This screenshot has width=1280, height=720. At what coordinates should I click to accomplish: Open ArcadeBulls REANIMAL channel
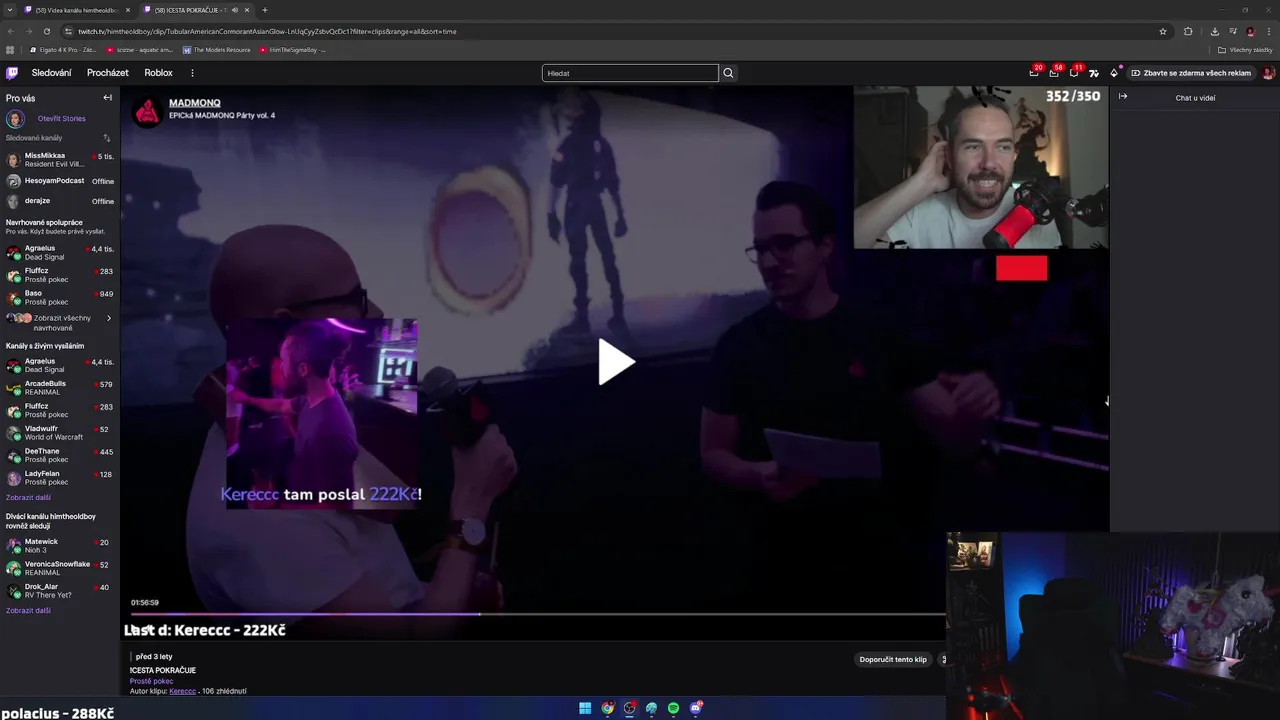tap(60, 388)
